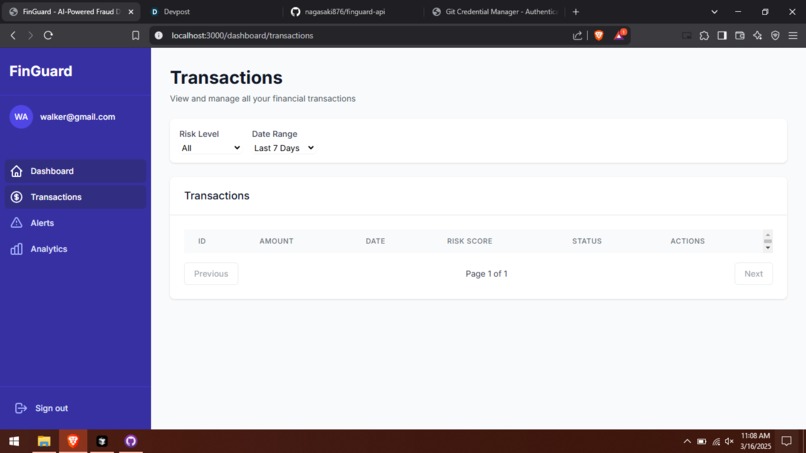
Task: Open a new browser tab
Action: pos(576,11)
